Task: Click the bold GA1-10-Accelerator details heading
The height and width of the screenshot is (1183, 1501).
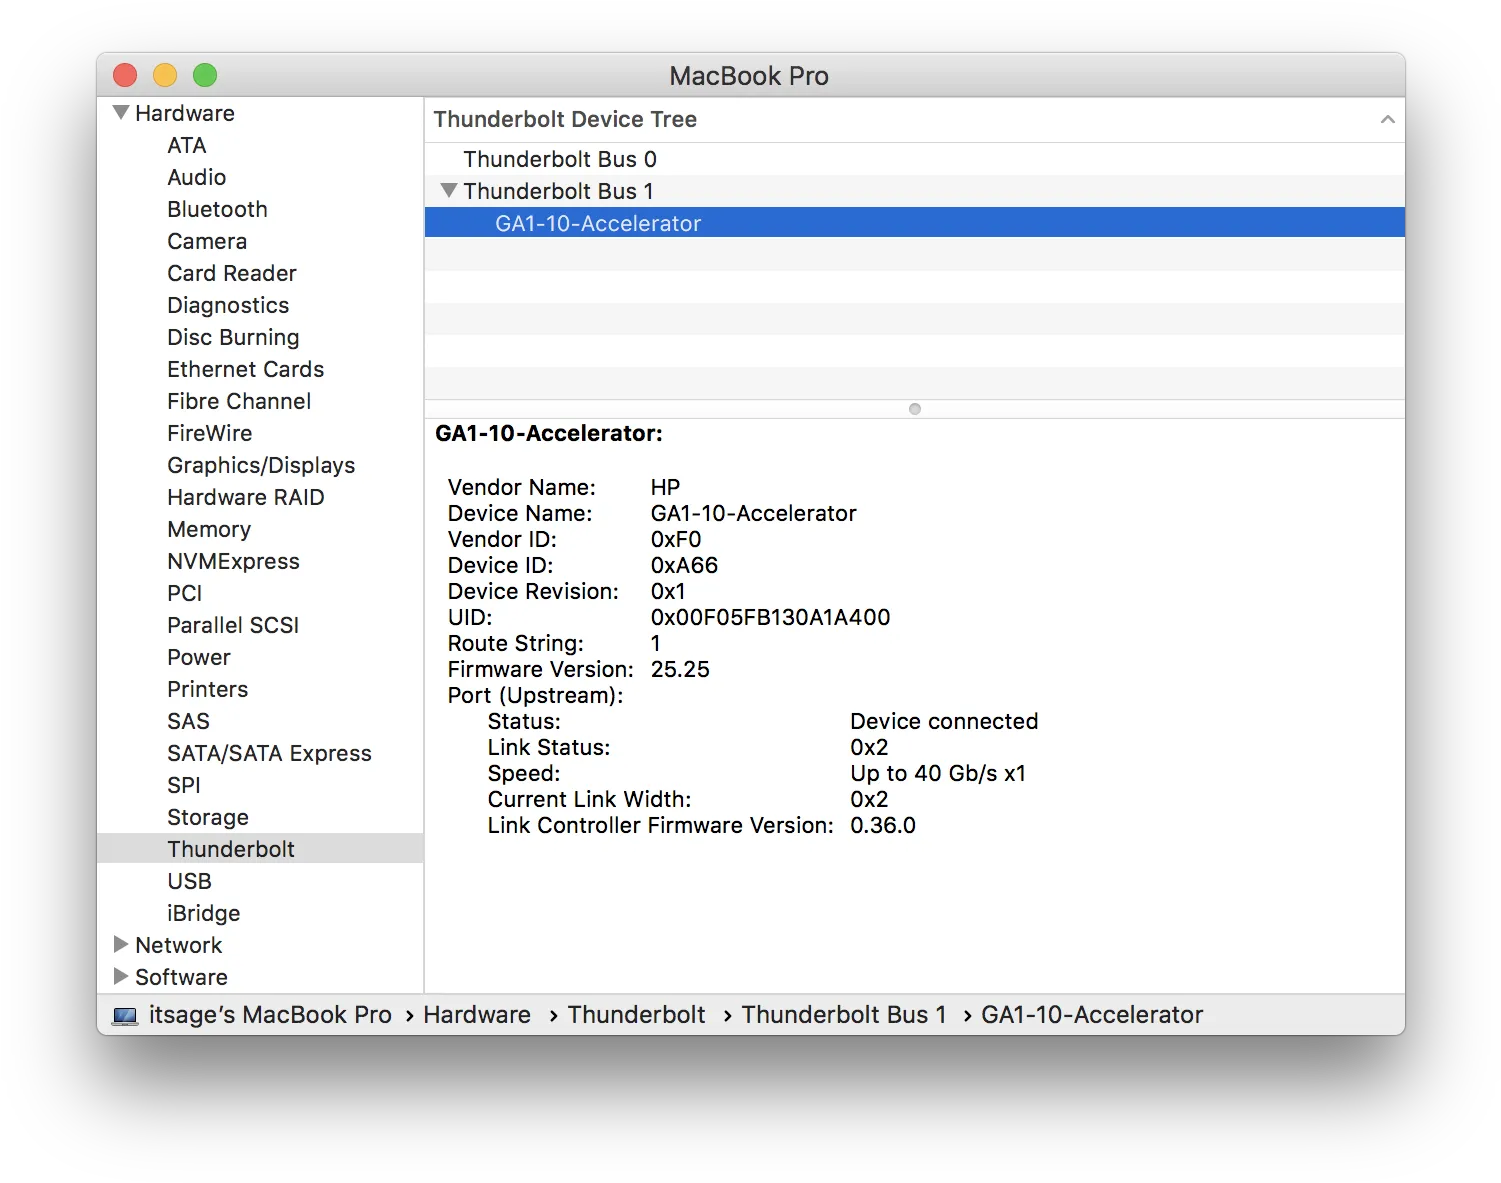Action: pyautogui.click(x=549, y=433)
